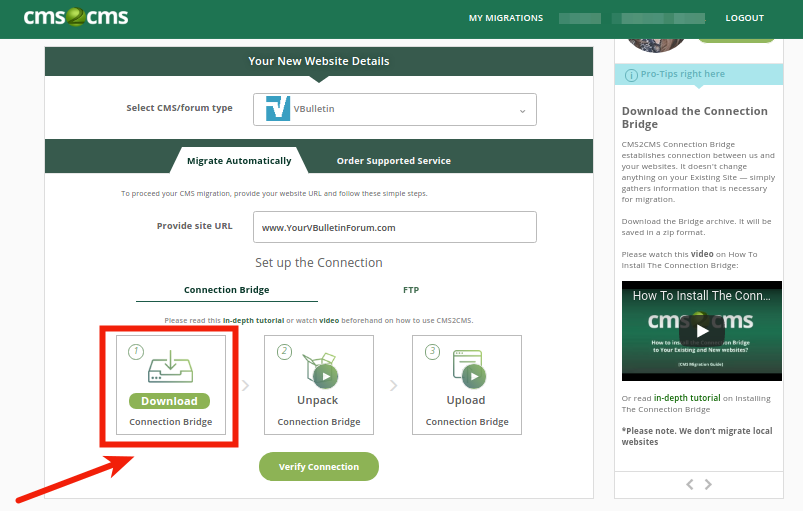
Task: Click the Upload step label
Action: [466, 400]
